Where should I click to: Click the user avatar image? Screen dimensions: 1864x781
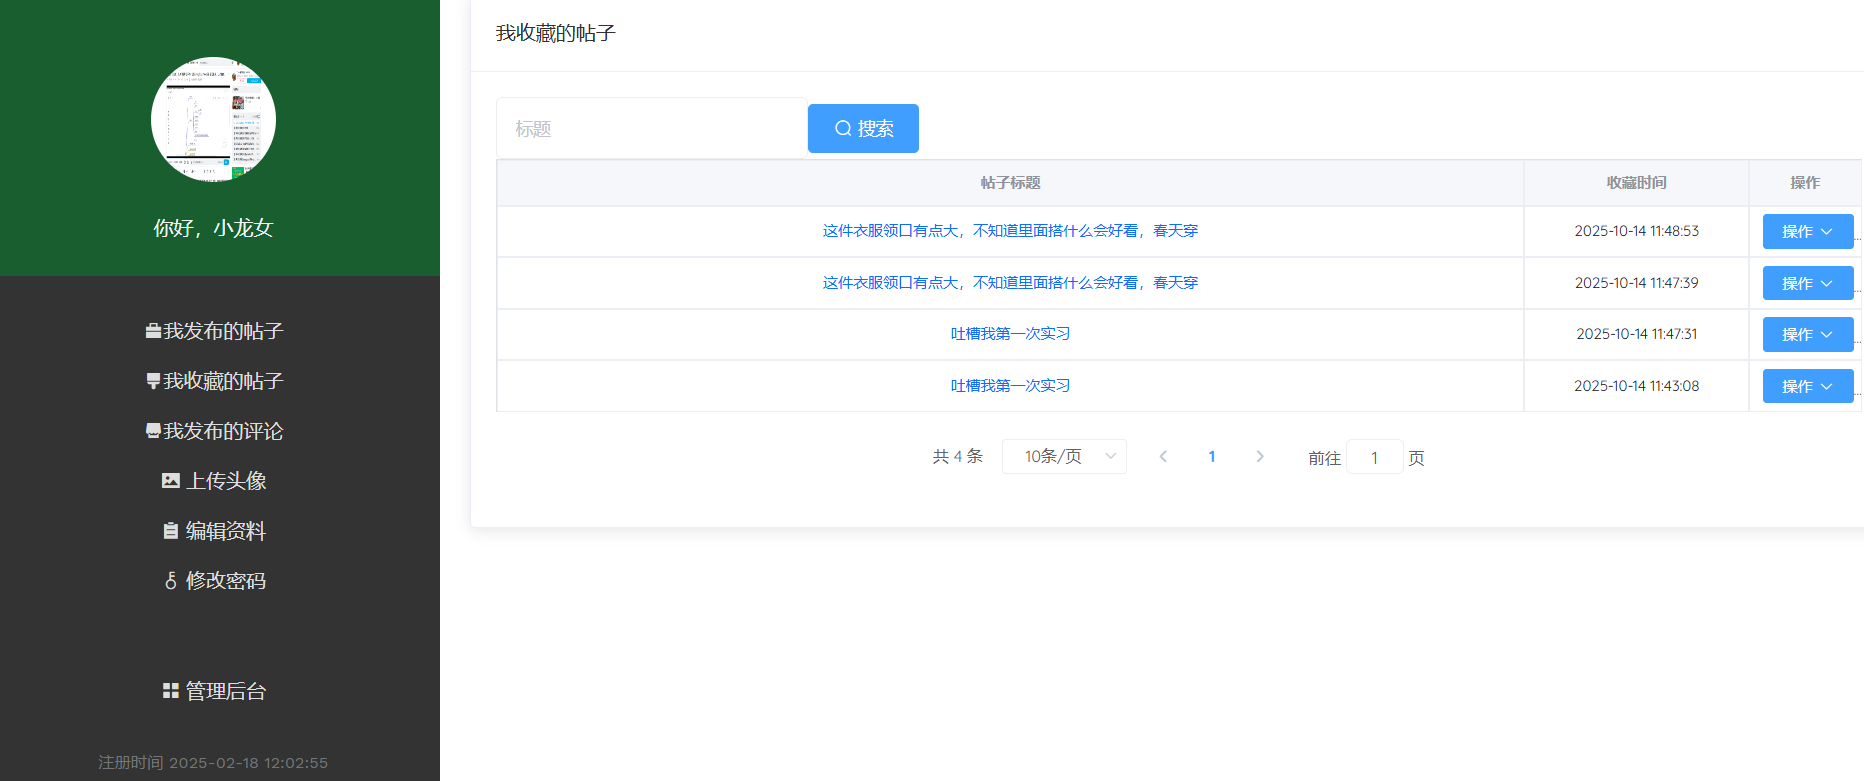point(213,119)
